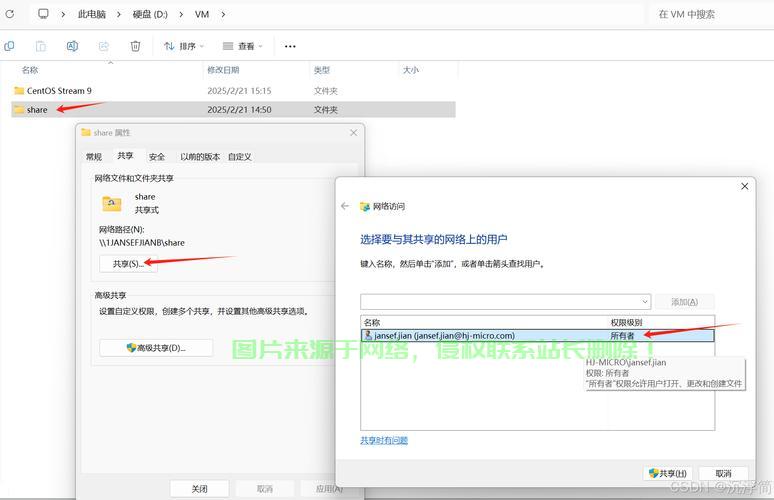
Task: Click the paste icon in Explorer toolbar
Action: (40, 46)
